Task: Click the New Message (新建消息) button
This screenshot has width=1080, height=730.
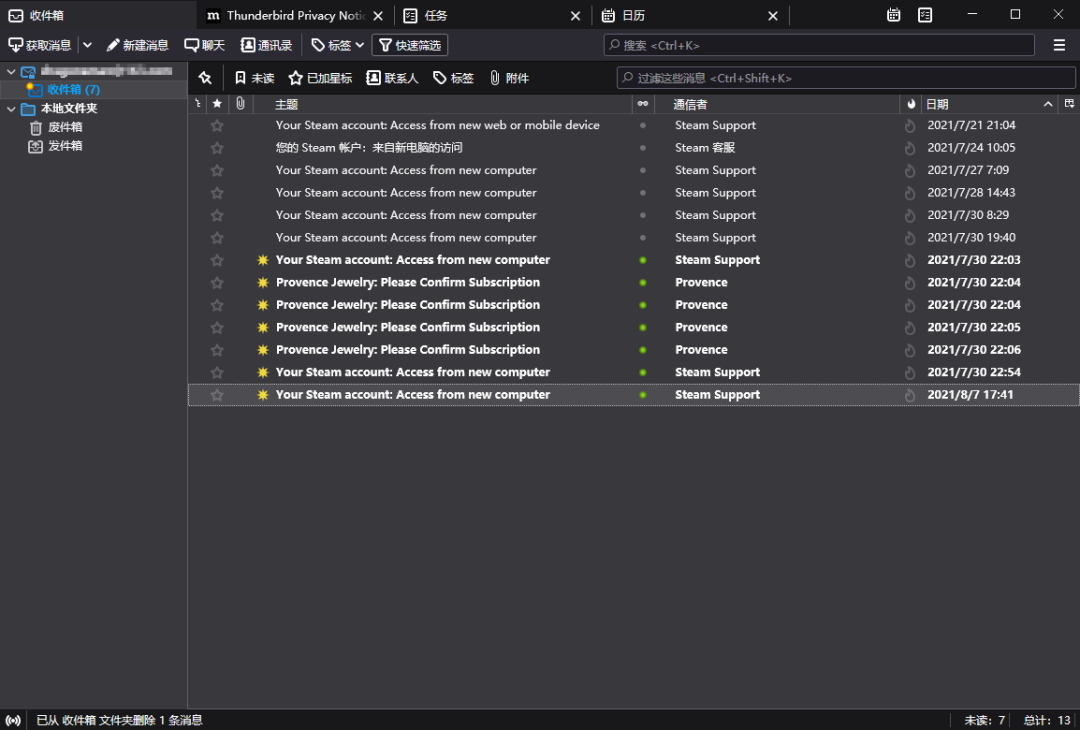Action: (x=138, y=45)
